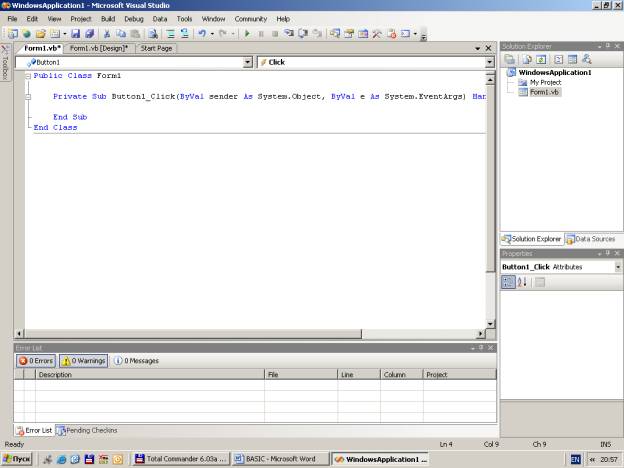Image resolution: width=624 pixels, height=468 pixels.
Task: Open the Build menu
Action: point(108,19)
